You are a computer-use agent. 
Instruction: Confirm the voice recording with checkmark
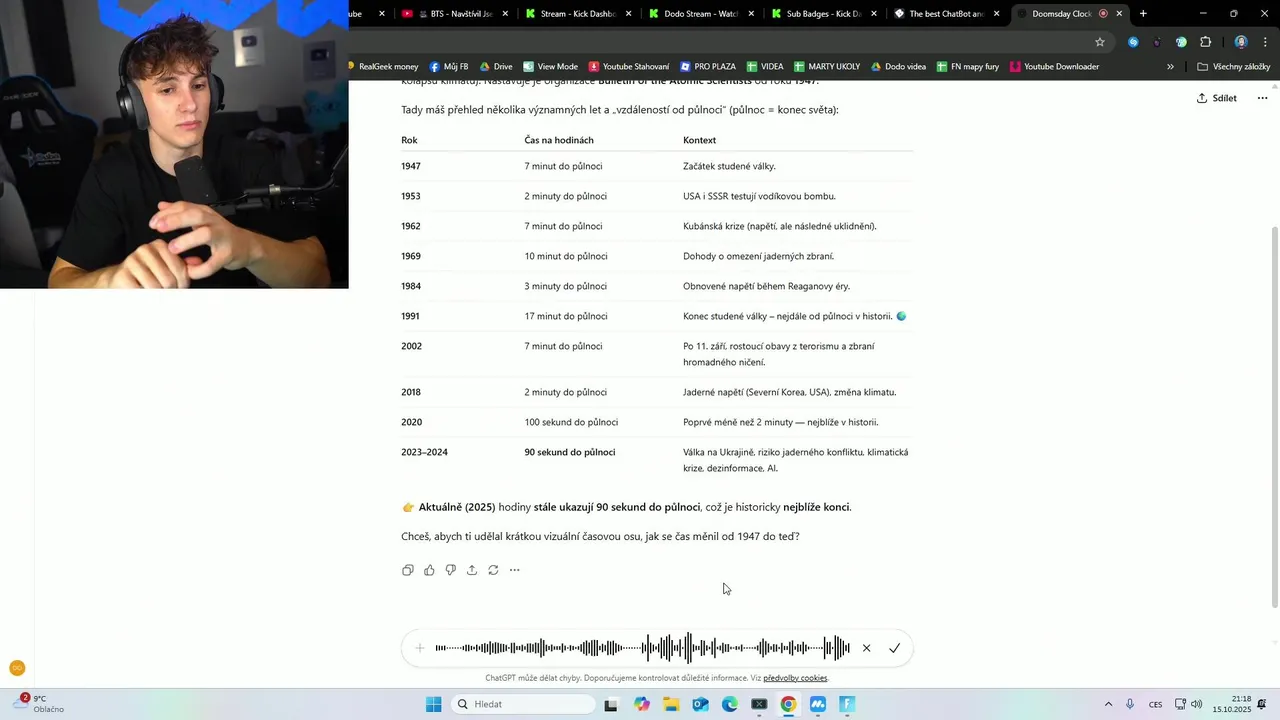click(x=894, y=648)
